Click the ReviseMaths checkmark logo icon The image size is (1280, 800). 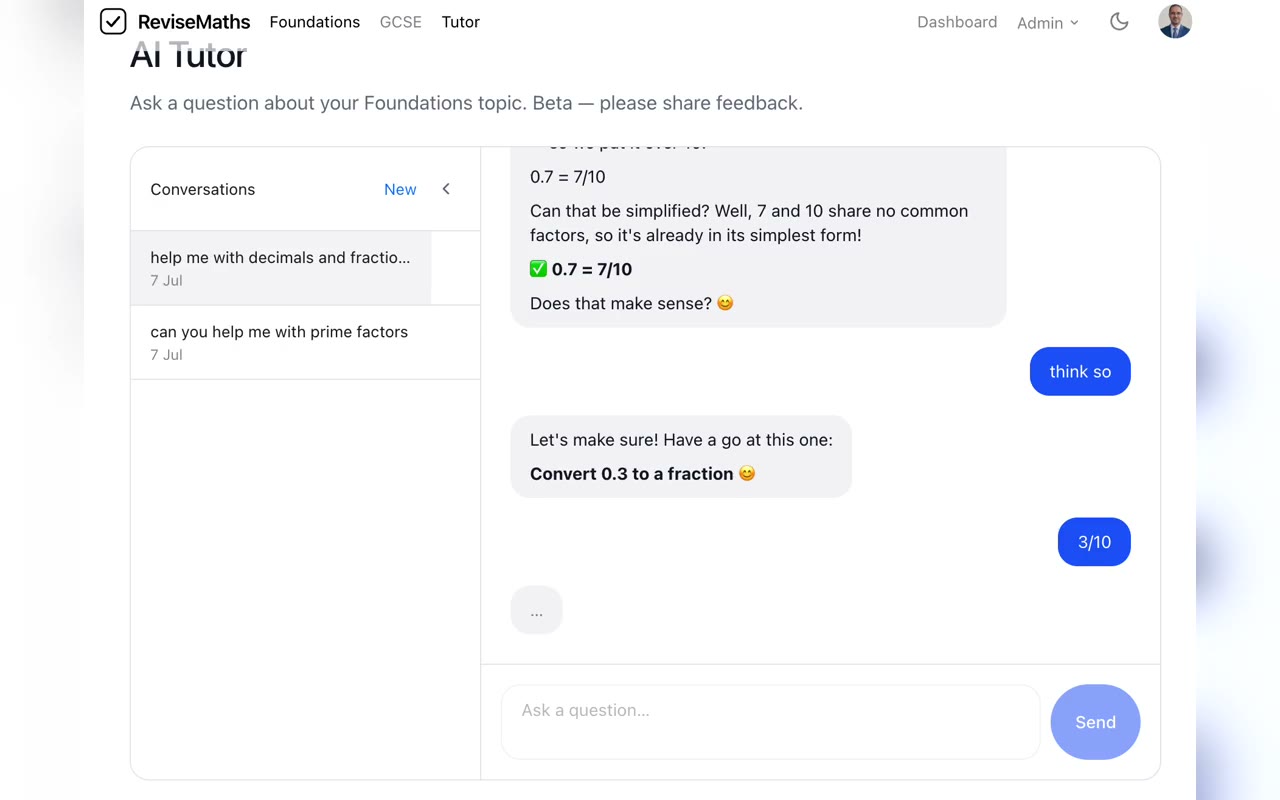[x=113, y=21]
